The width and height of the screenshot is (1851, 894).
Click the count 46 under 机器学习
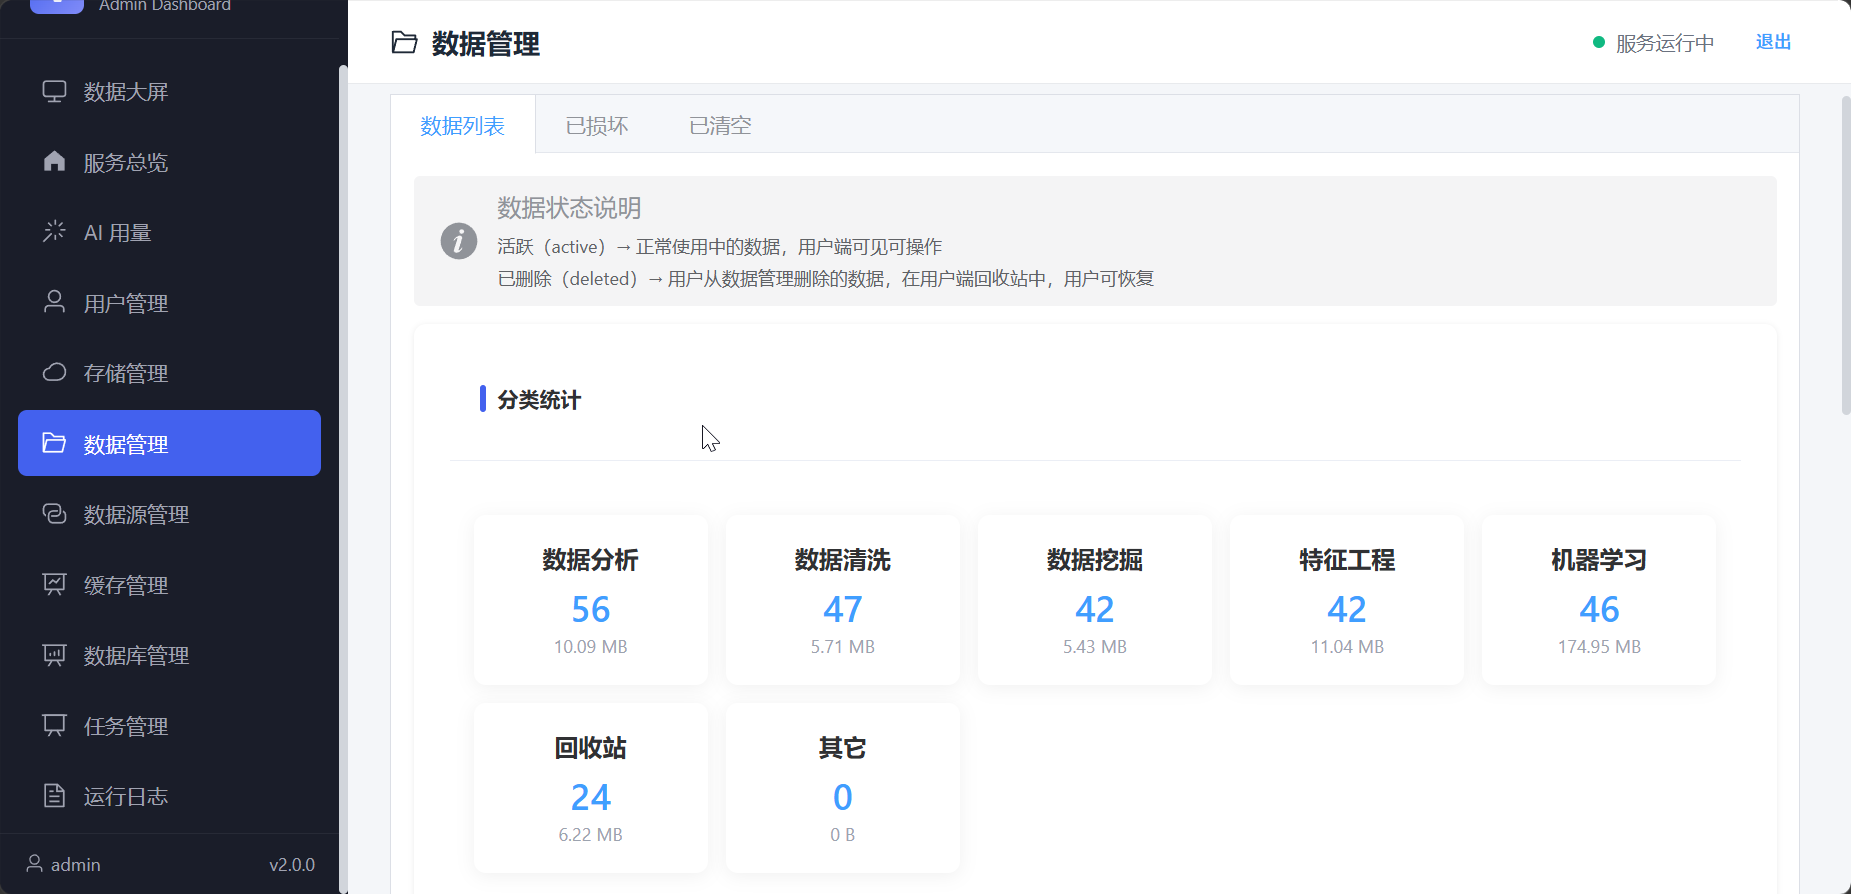(1599, 609)
